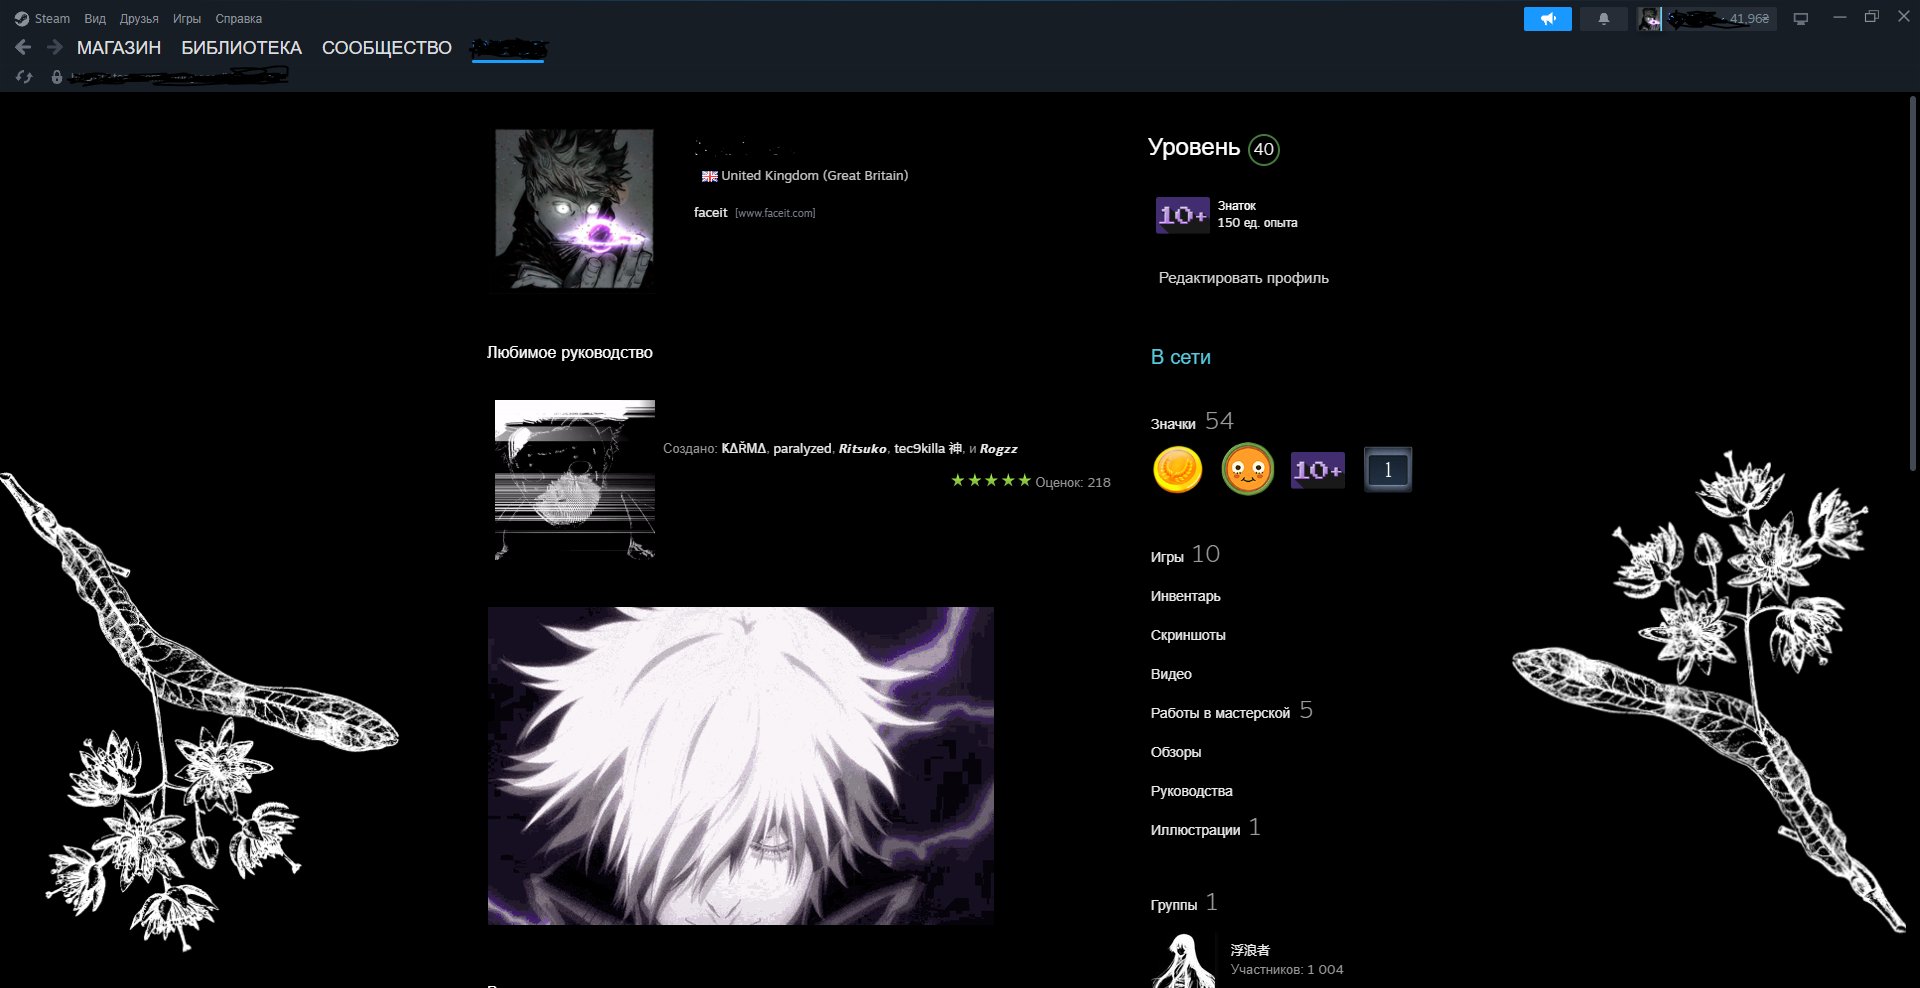Open the Steam menu
The width and height of the screenshot is (1920, 988).
coord(43,19)
